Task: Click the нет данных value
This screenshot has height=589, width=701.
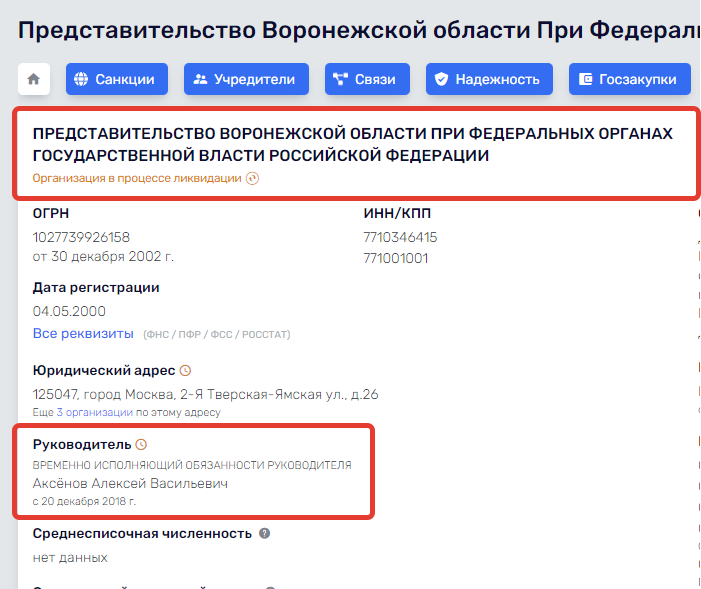Action: [x=70, y=558]
